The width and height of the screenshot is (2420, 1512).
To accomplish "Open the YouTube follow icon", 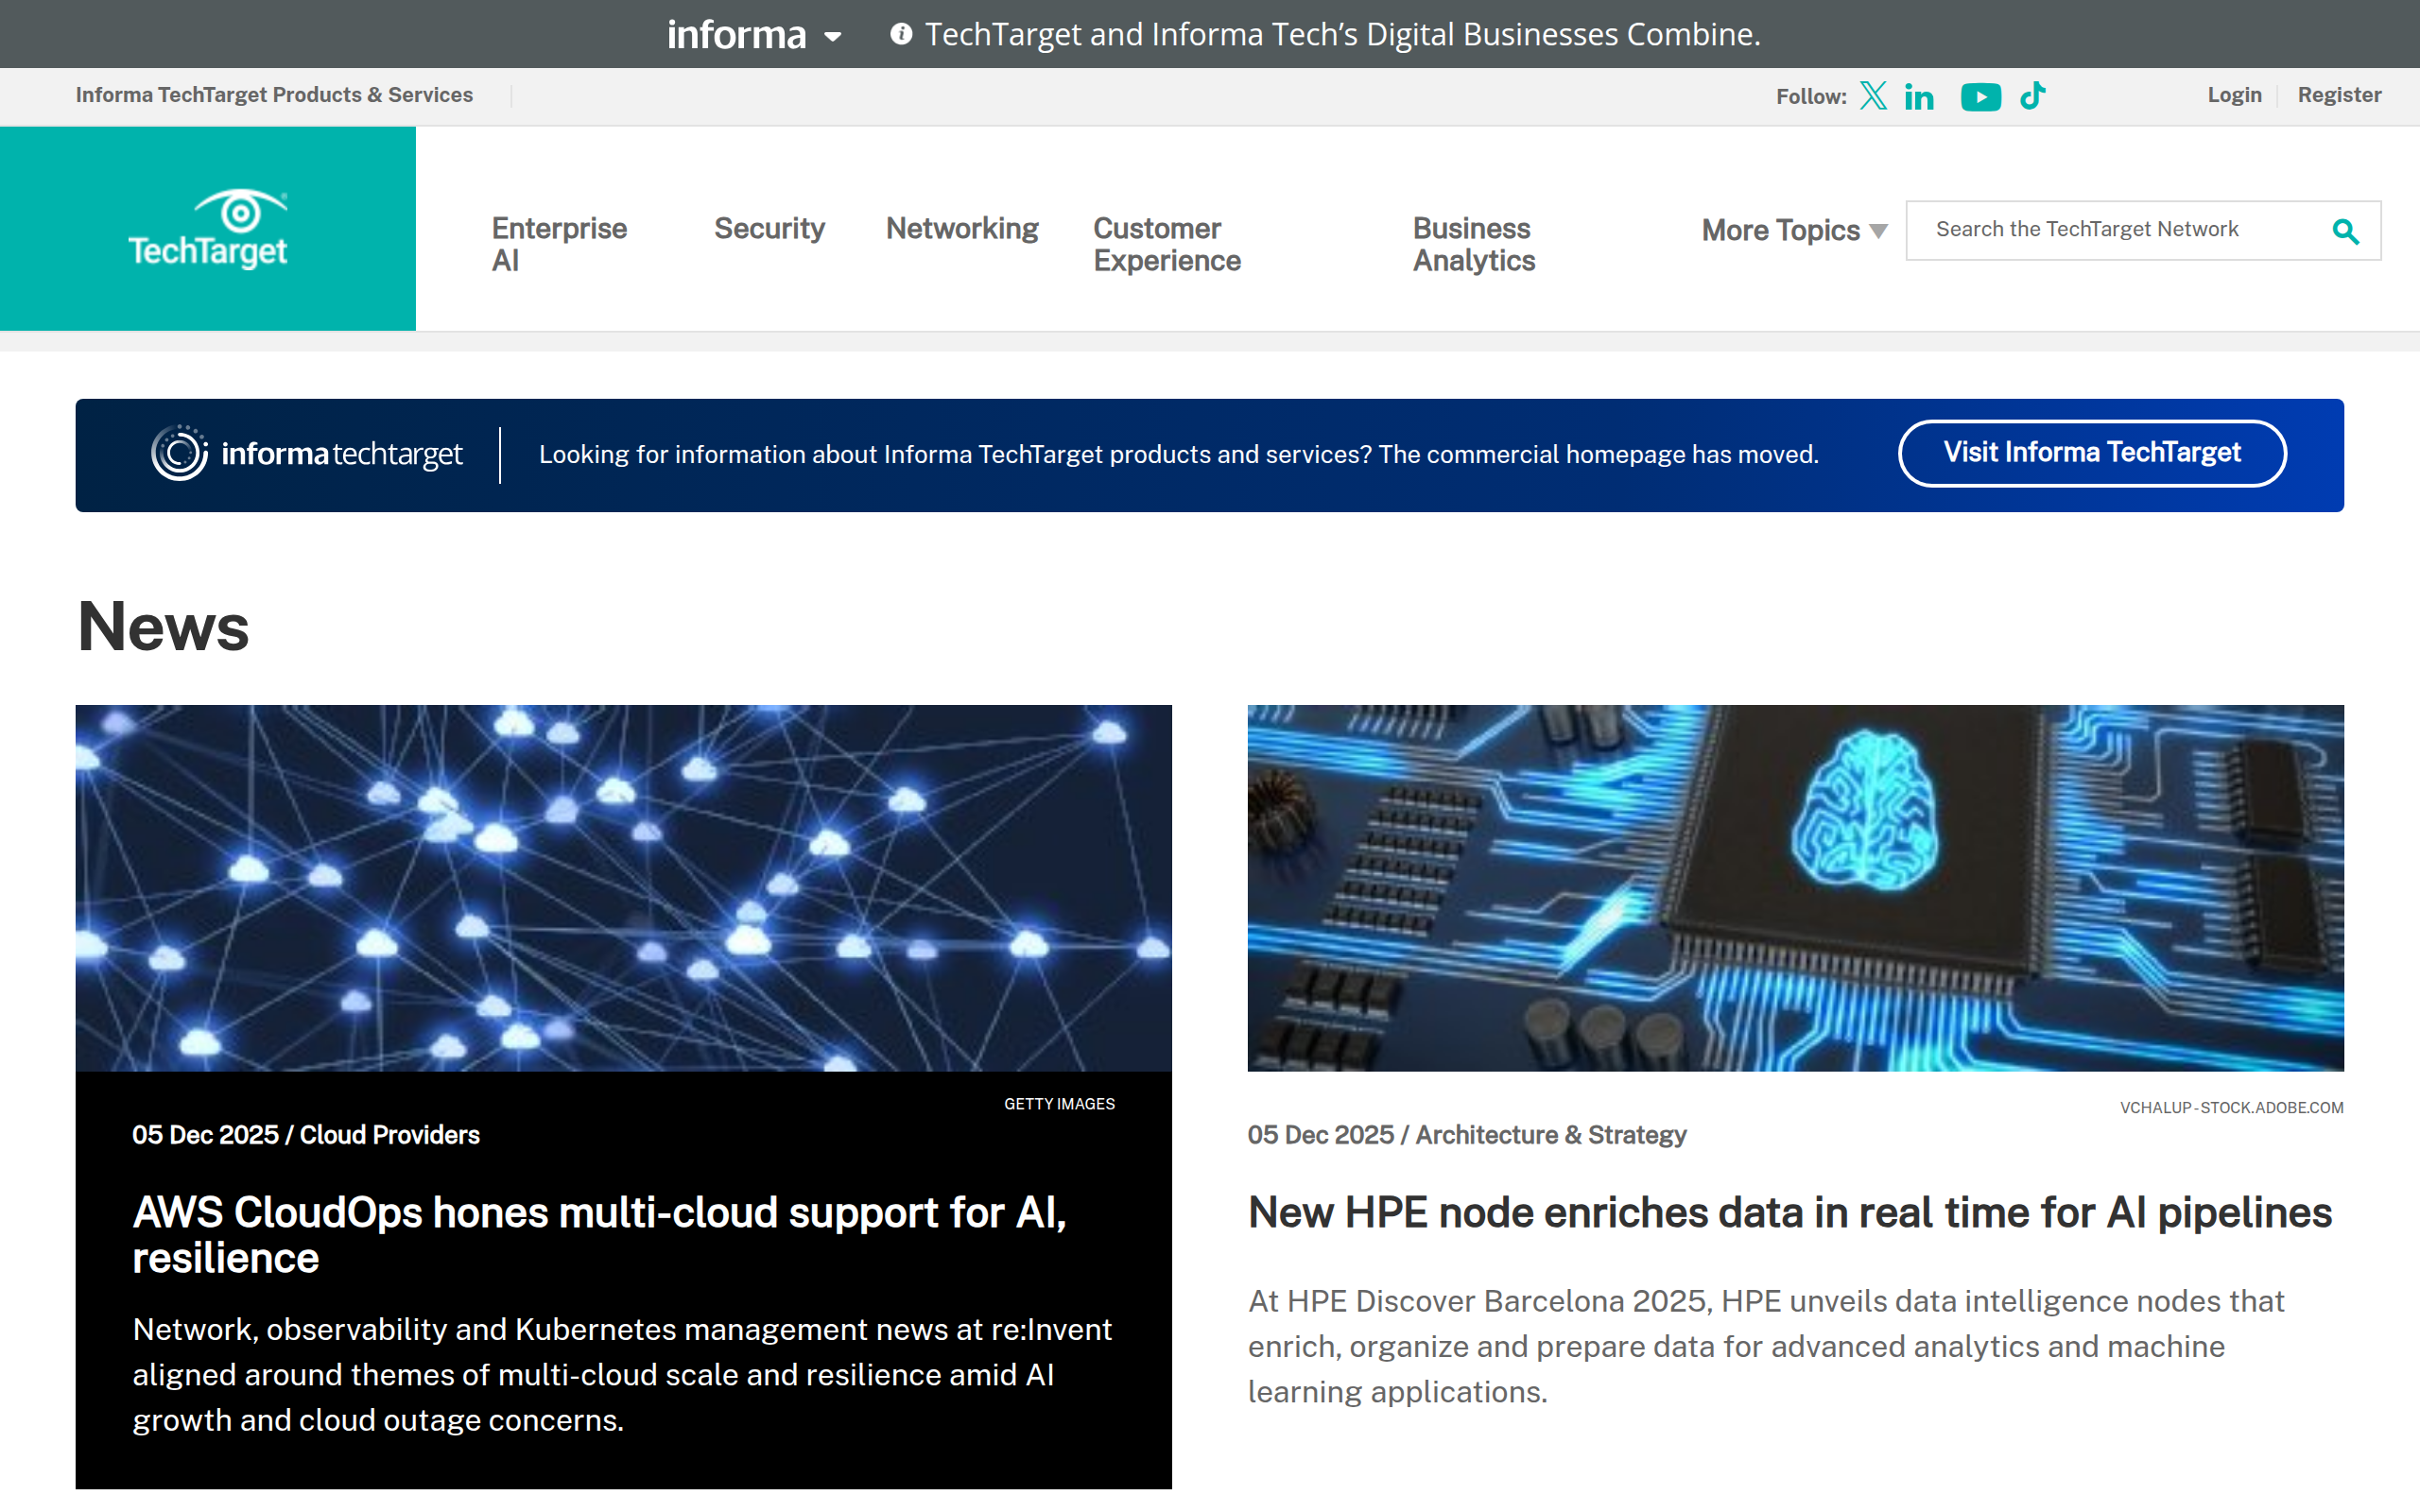I will 1980,97.
